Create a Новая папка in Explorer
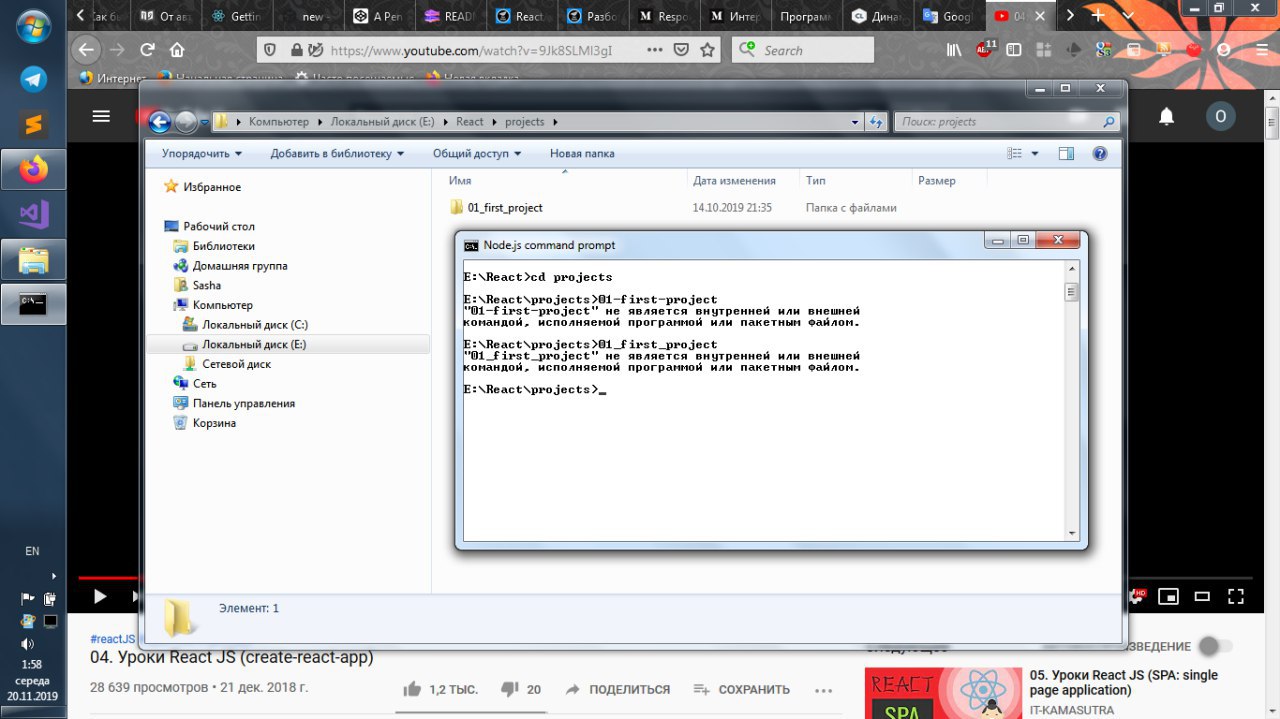The height and width of the screenshot is (719, 1280). point(582,154)
